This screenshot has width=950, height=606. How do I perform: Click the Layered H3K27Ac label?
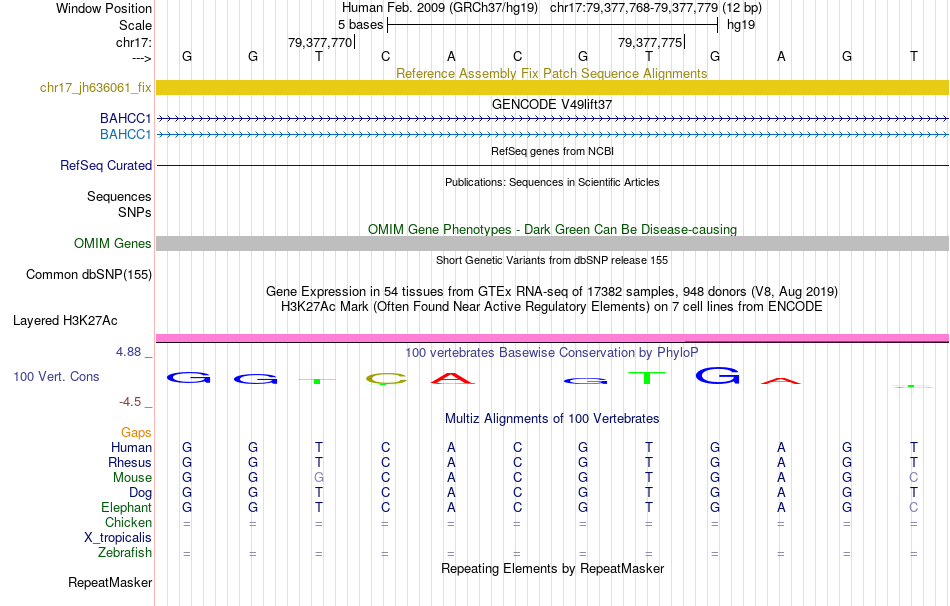pos(65,321)
